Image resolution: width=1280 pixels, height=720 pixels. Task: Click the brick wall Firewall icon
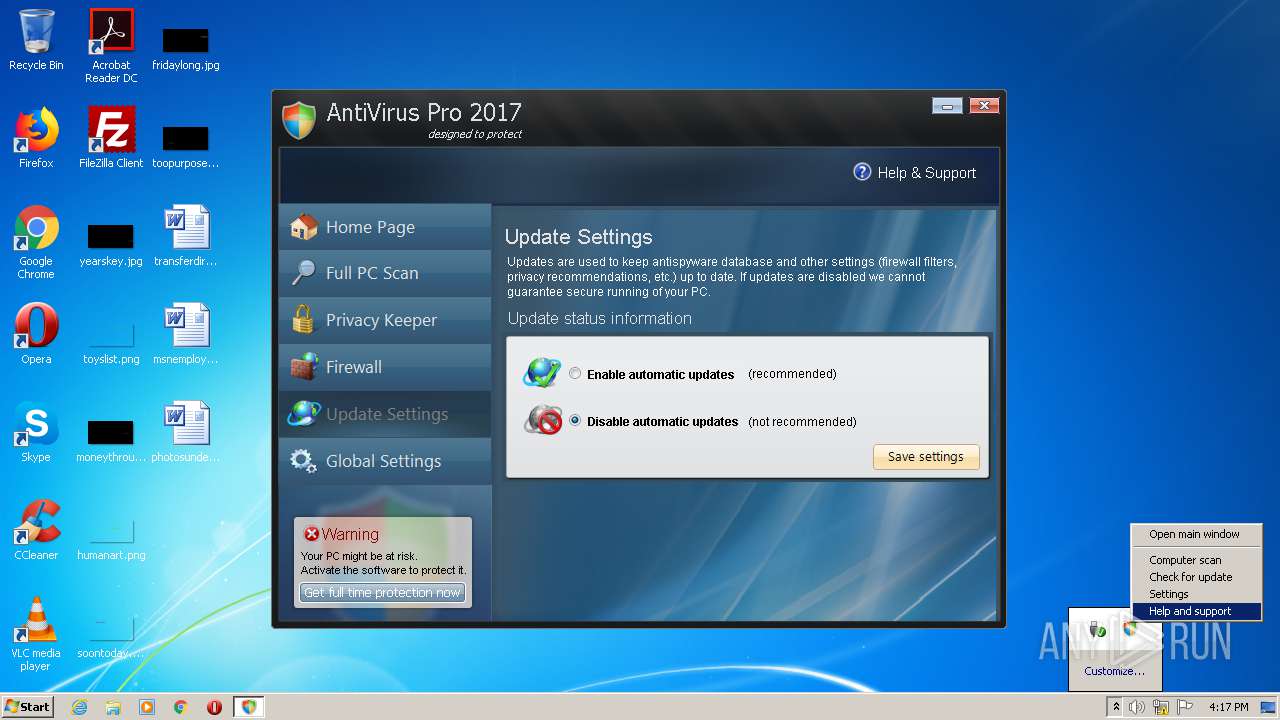pos(303,367)
